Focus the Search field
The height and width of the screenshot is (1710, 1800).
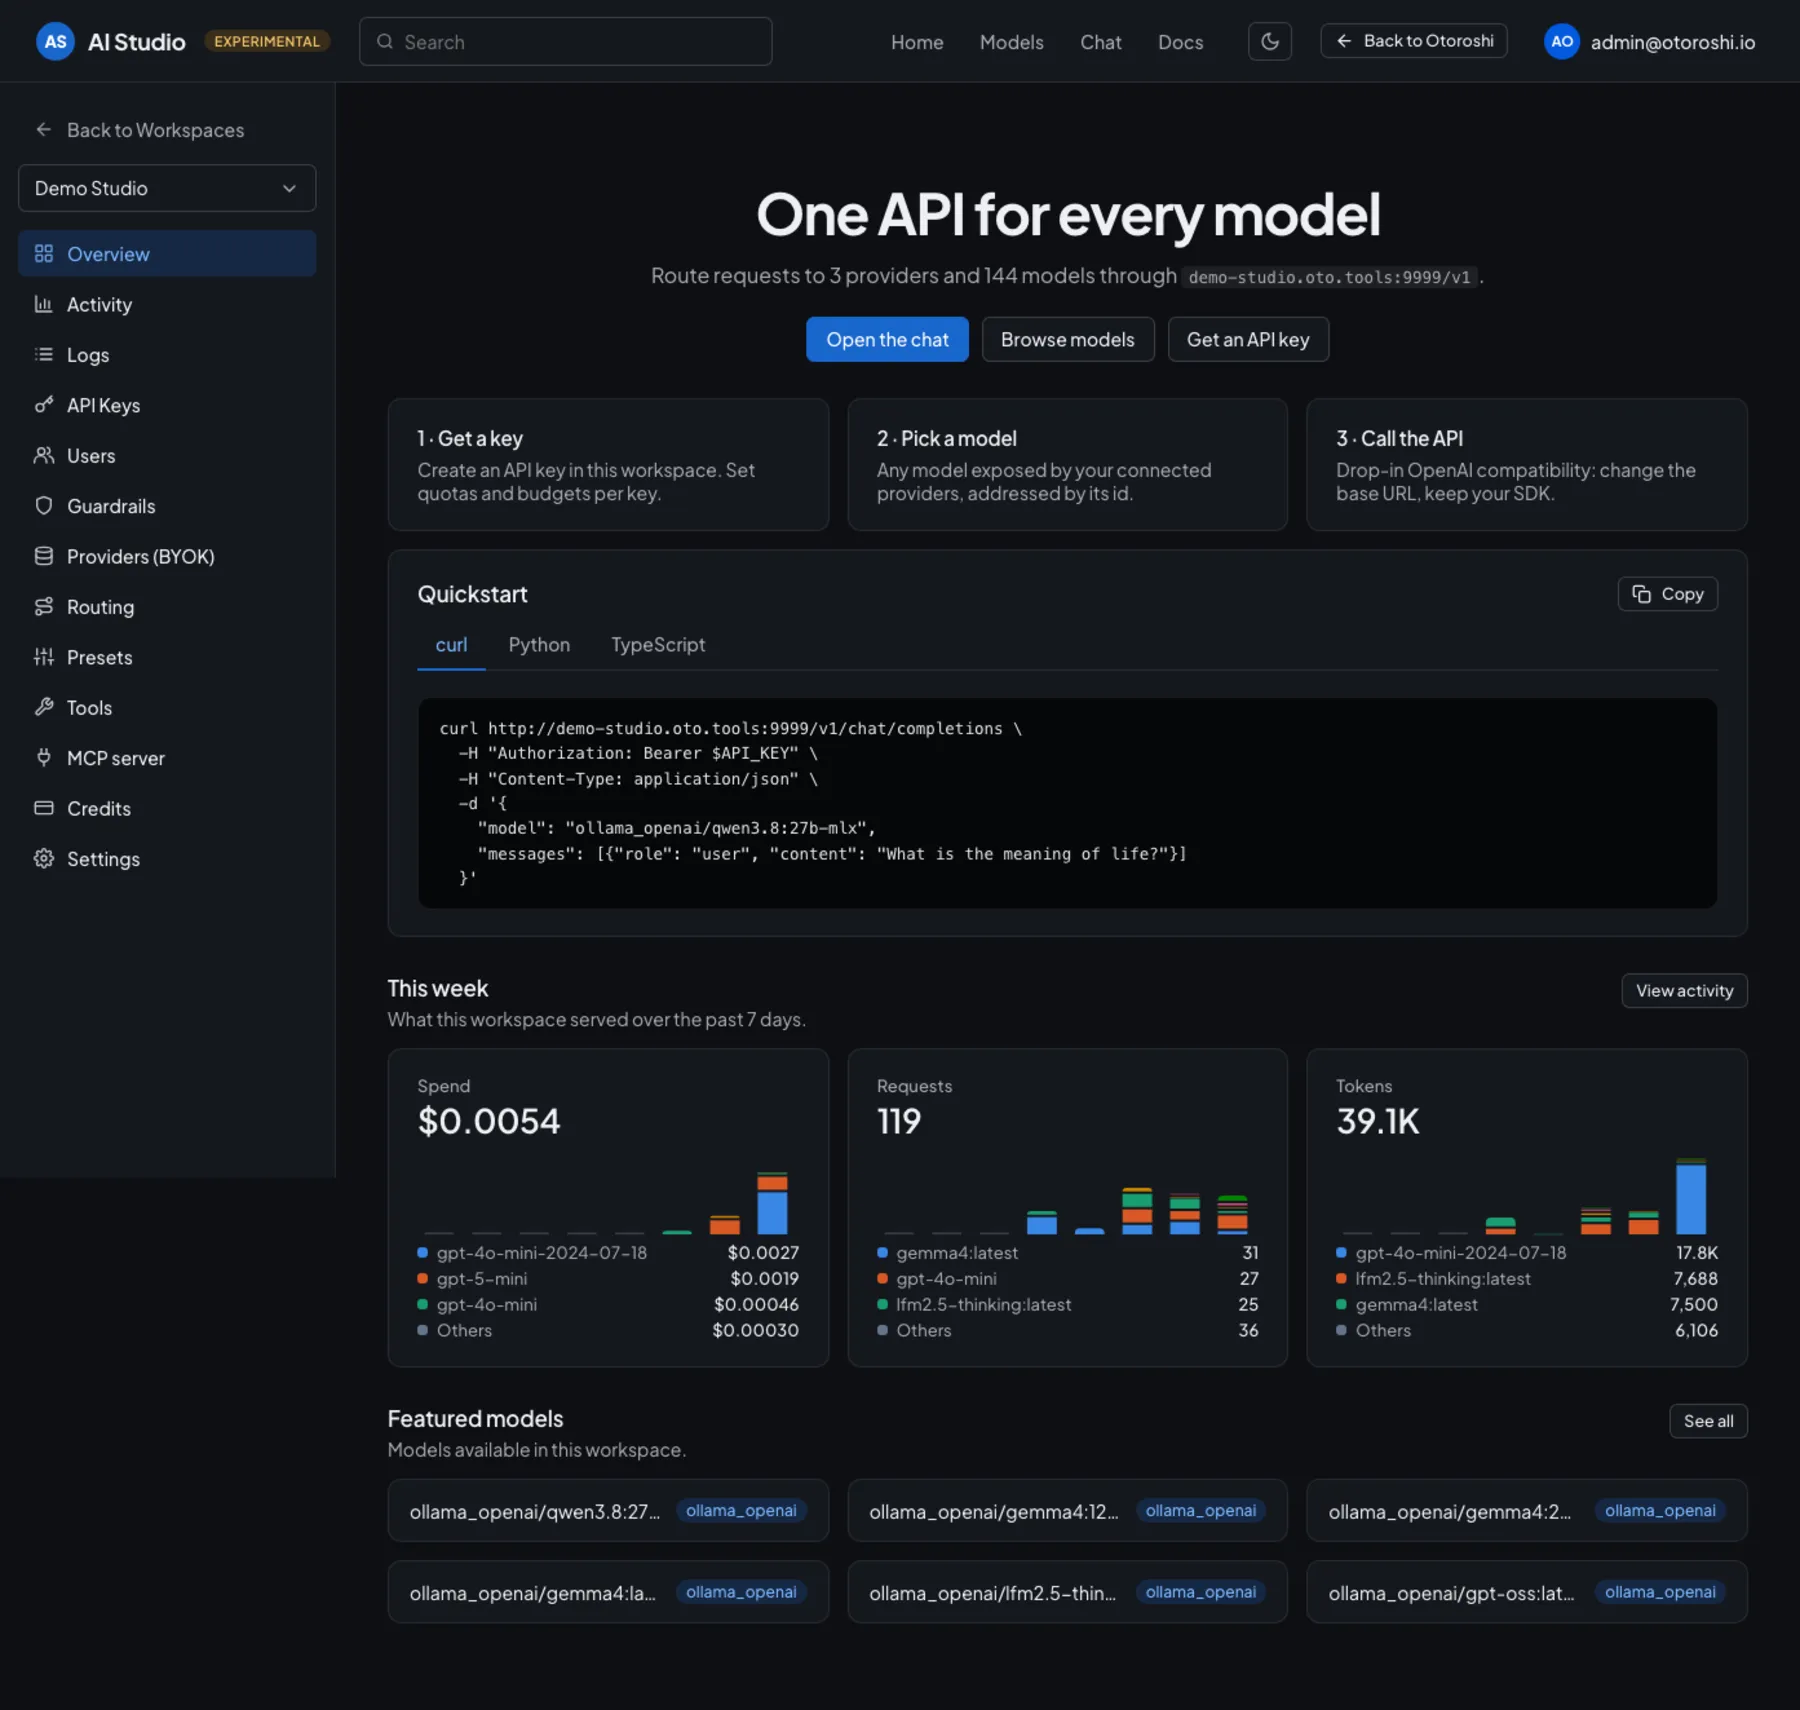coord(565,42)
